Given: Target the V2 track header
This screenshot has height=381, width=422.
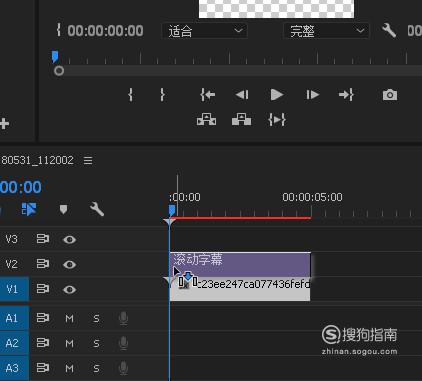Looking at the screenshot, I should (12, 264).
